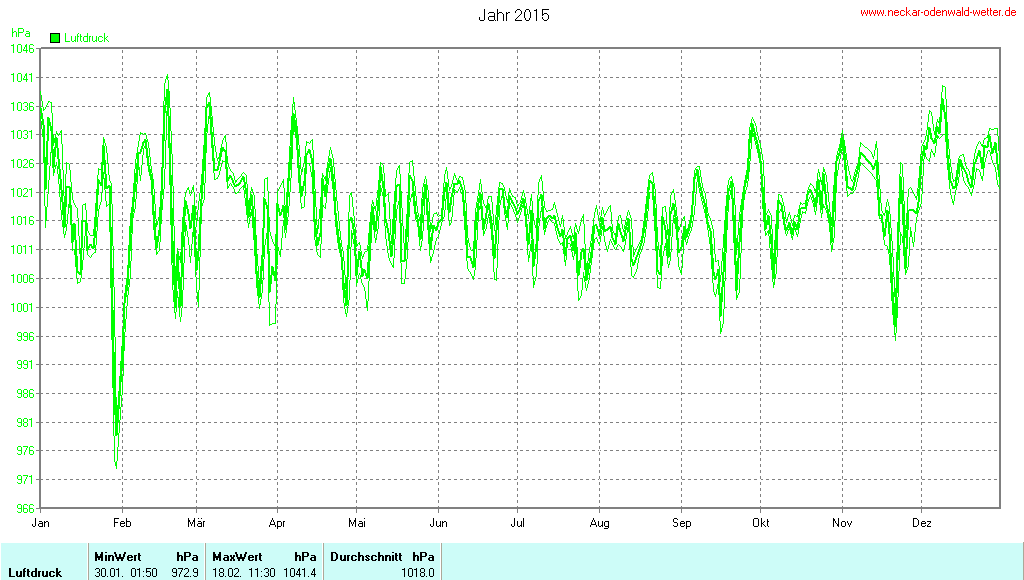This screenshot has width=1024, height=580.
Task: Click the MaxWert column header
Action: click(x=238, y=556)
